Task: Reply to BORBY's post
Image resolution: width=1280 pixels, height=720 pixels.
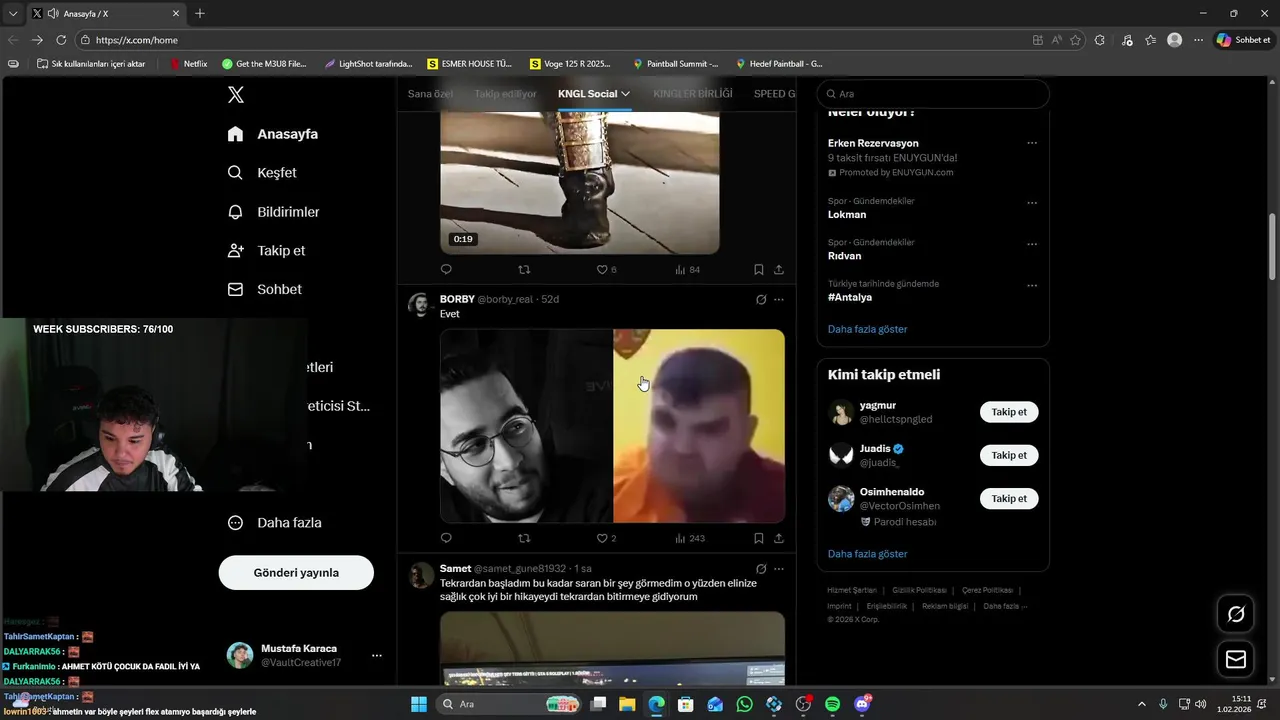Action: point(446,538)
